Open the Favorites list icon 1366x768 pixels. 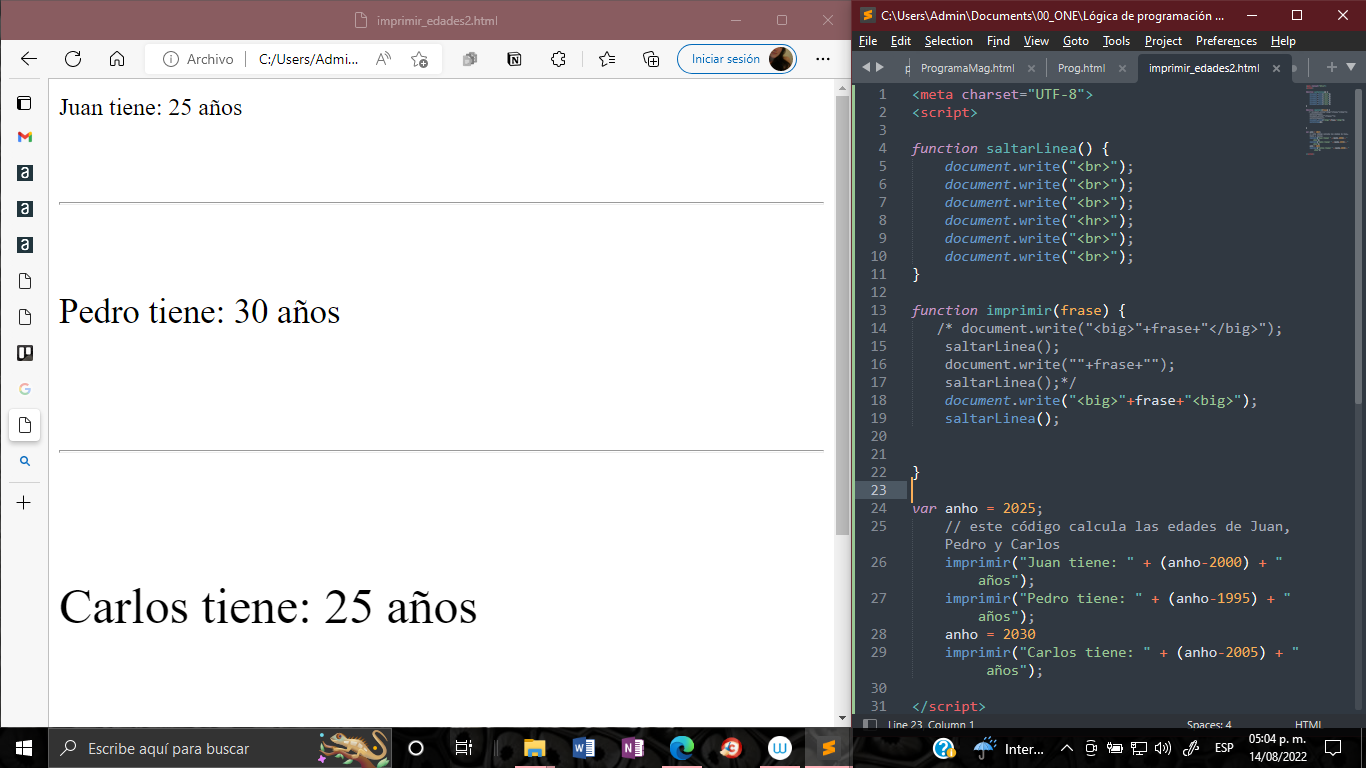pyautogui.click(x=607, y=59)
